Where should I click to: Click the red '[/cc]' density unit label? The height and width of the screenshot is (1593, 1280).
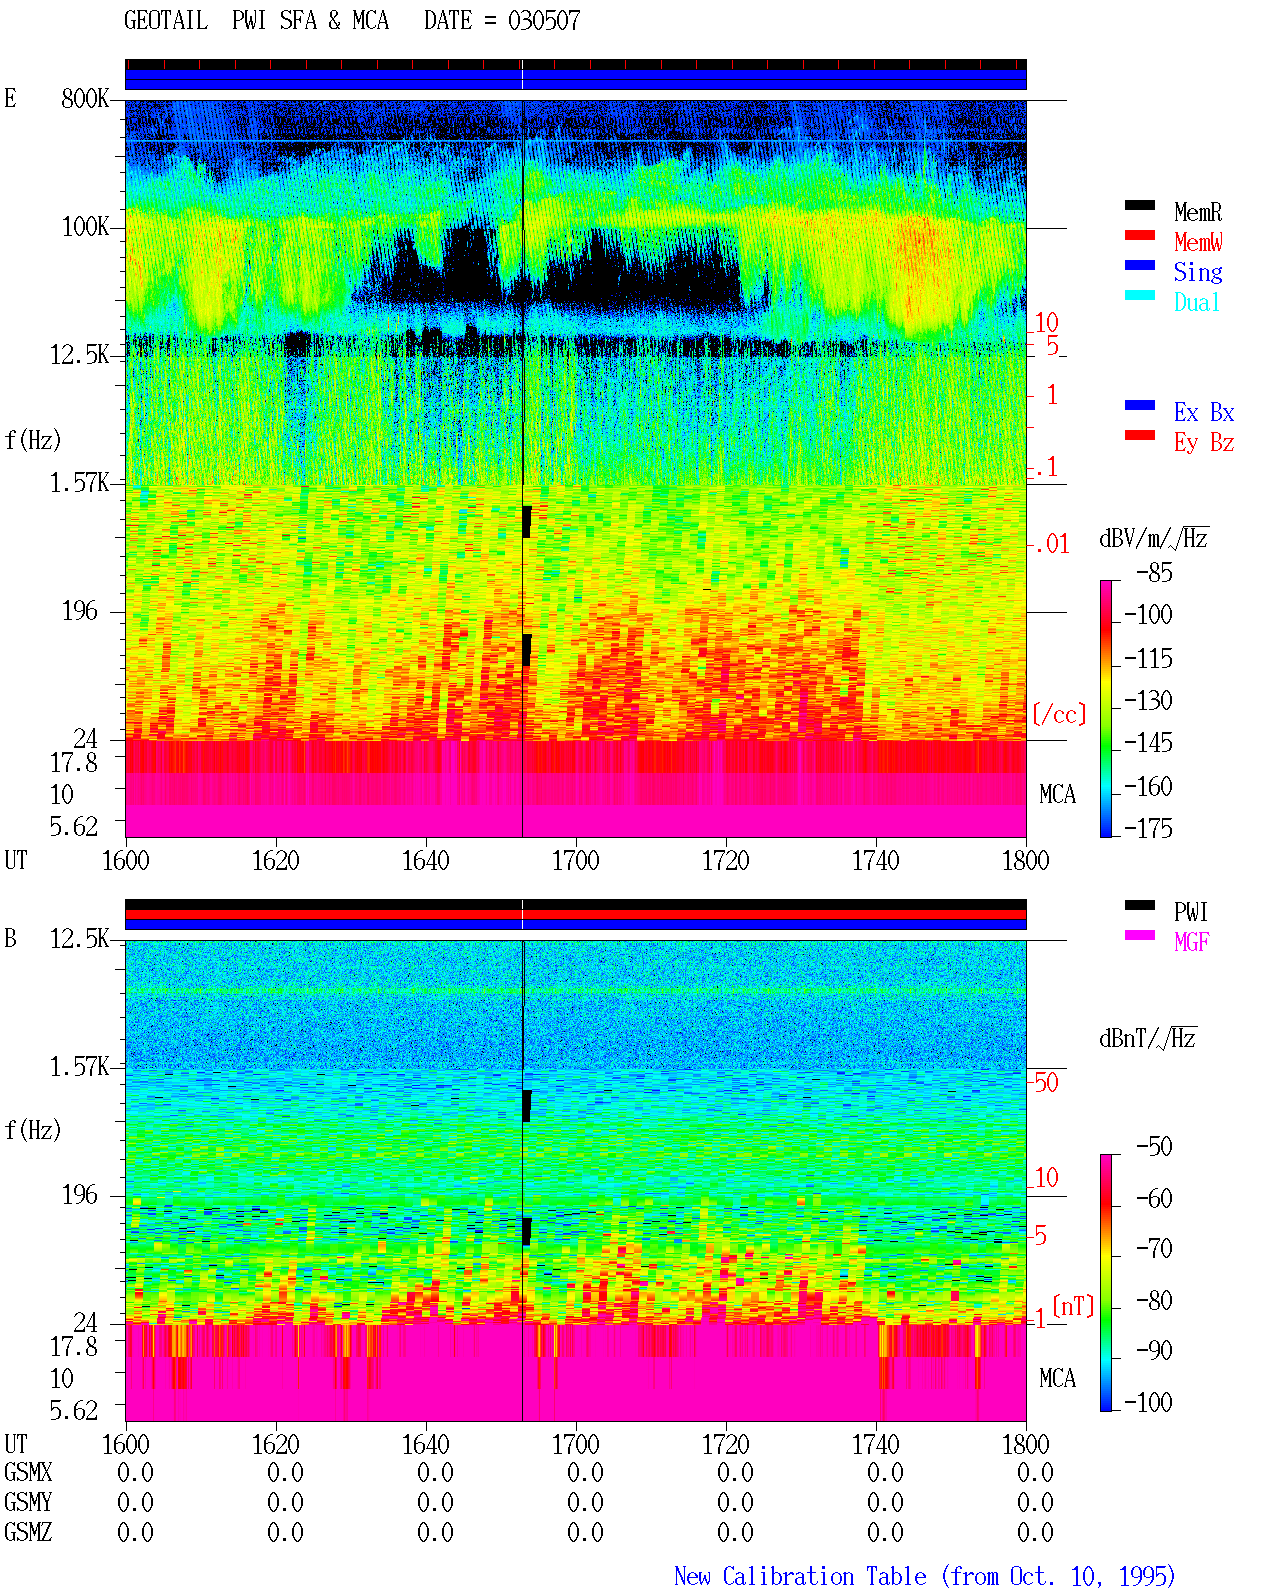(x=1059, y=714)
